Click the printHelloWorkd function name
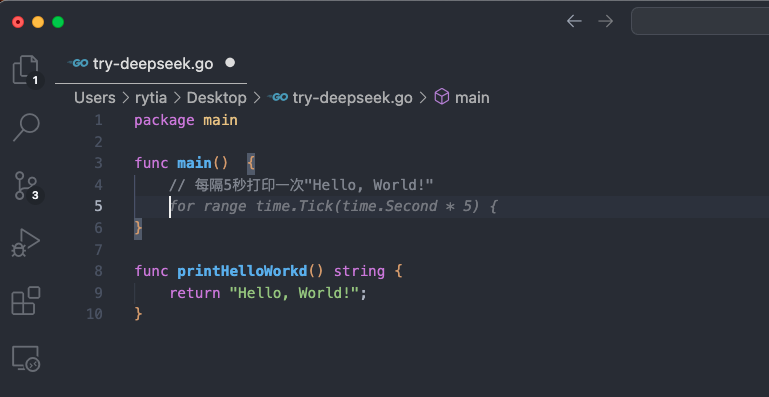Viewport: 769px width, 397px height. [x=242, y=271]
